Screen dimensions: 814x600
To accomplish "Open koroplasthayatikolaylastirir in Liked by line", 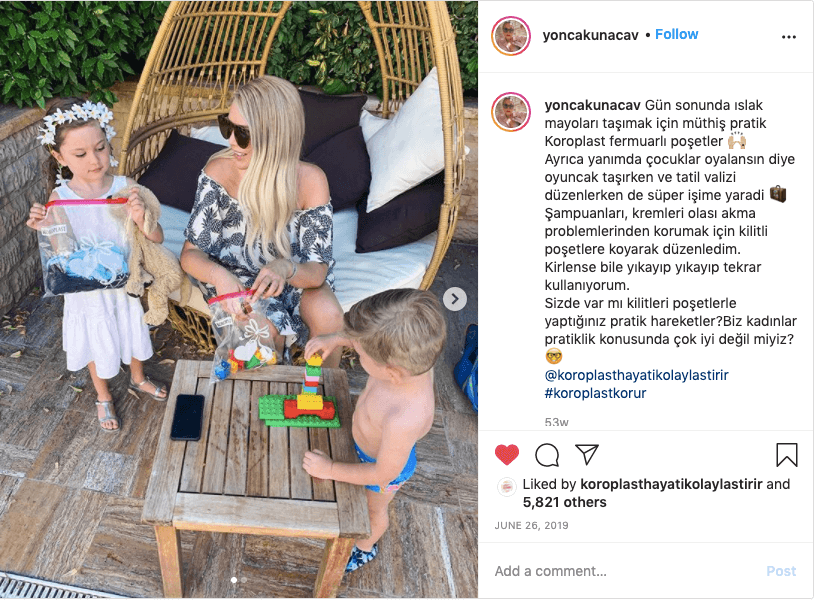I will 671,484.
